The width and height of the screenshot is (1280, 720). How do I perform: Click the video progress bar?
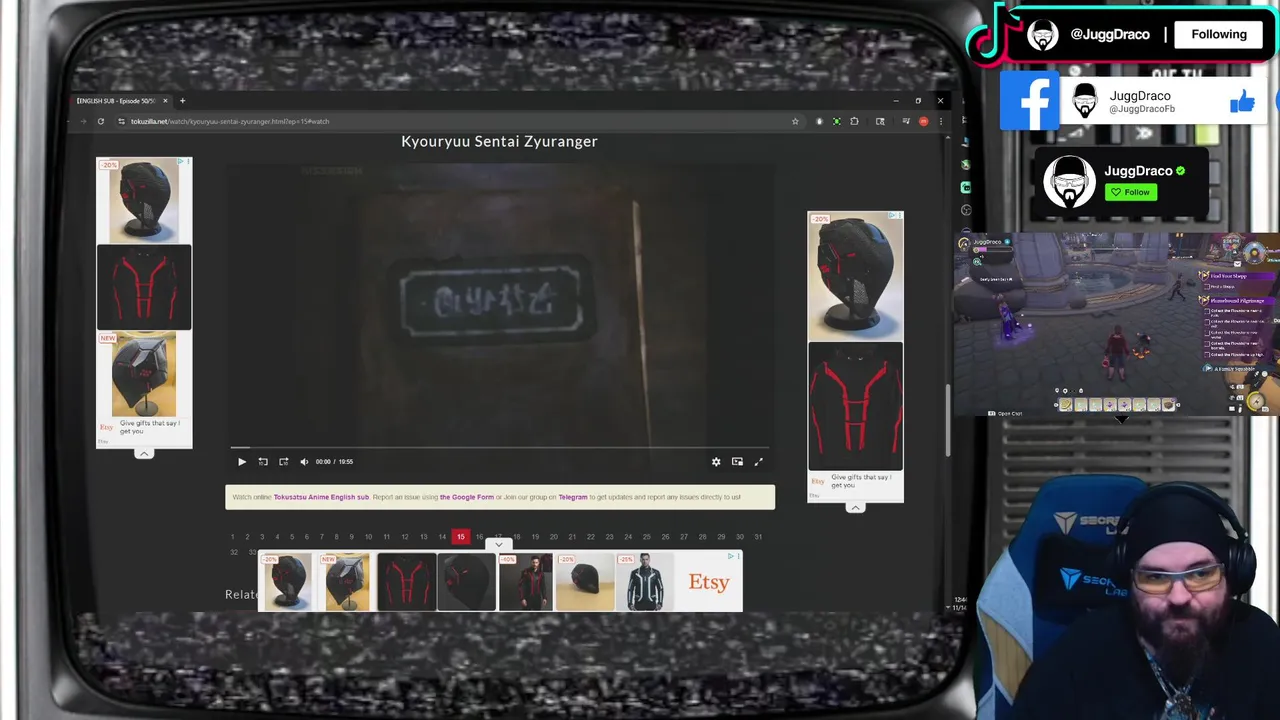(500, 448)
